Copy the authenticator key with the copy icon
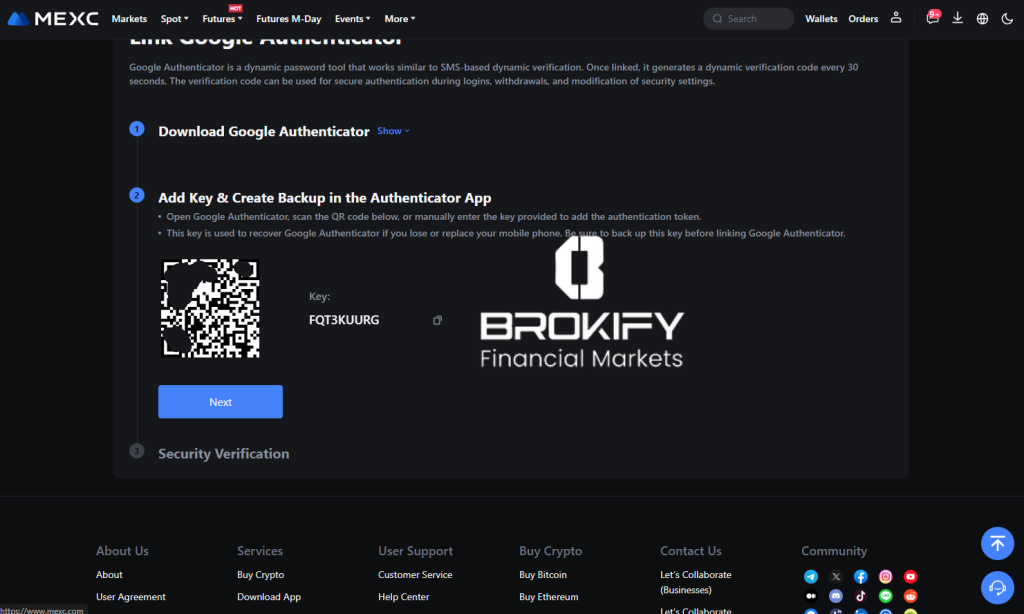The width and height of the screenshot is (1024, 614). (x=437, y=320)
